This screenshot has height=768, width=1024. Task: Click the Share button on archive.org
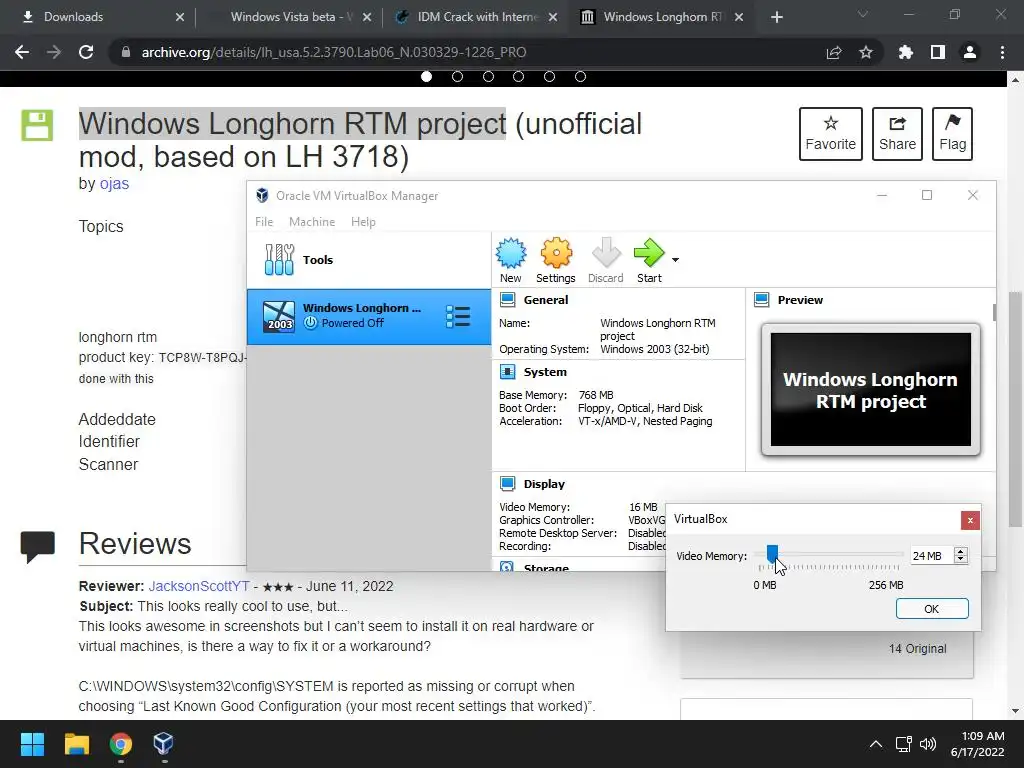(x=897, y=134)
